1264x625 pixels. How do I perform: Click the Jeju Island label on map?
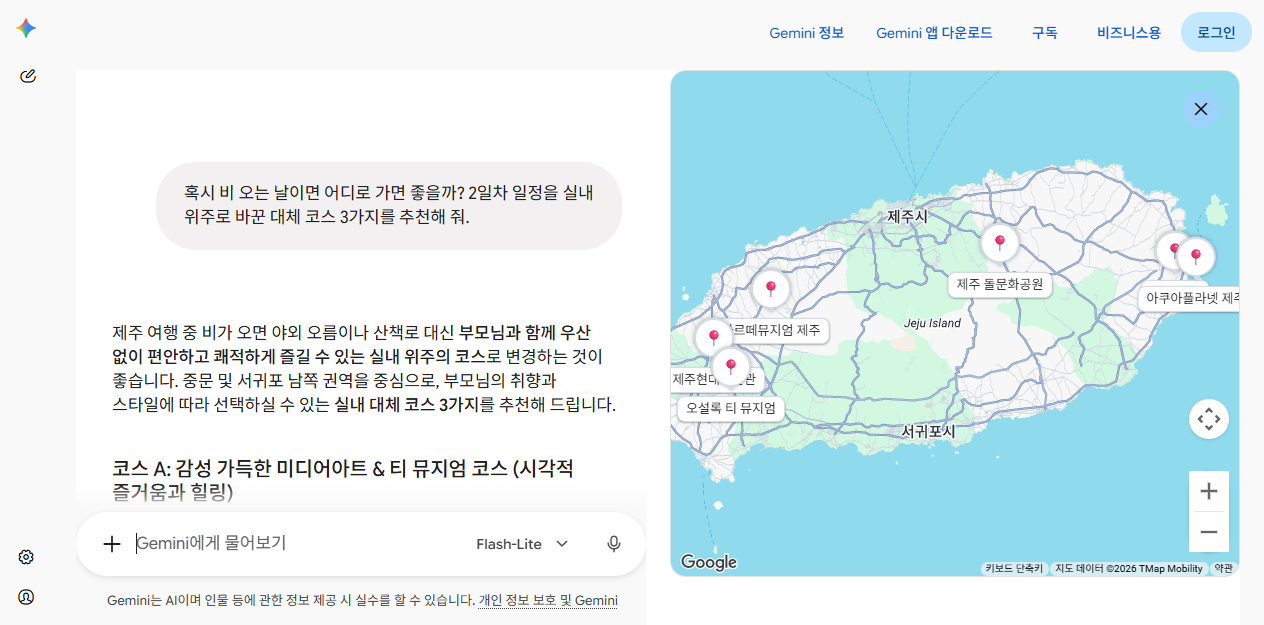point(932,323)
